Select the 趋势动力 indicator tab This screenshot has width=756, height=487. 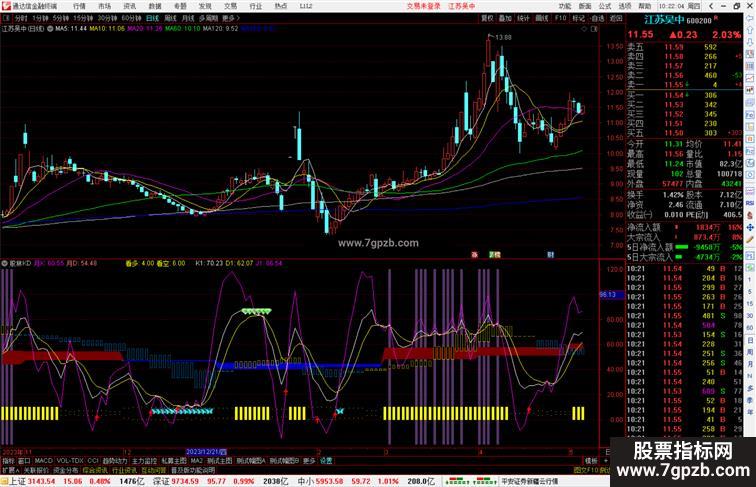pyautogui.click(x=115, y=461)
